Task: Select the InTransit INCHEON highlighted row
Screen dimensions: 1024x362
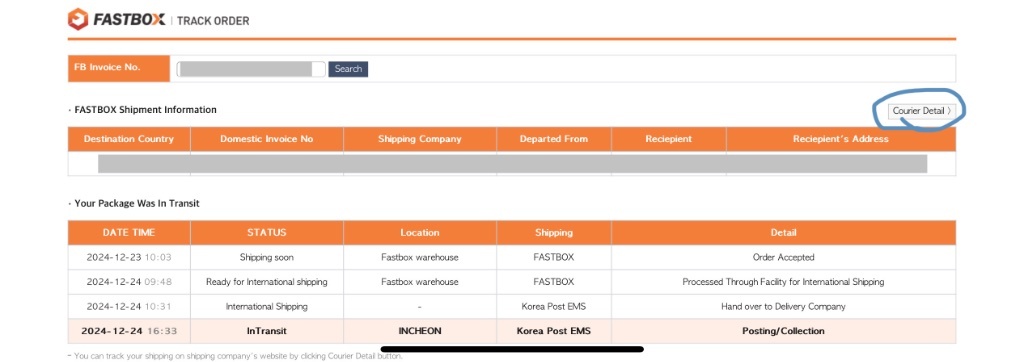Action: click(511, 331)
